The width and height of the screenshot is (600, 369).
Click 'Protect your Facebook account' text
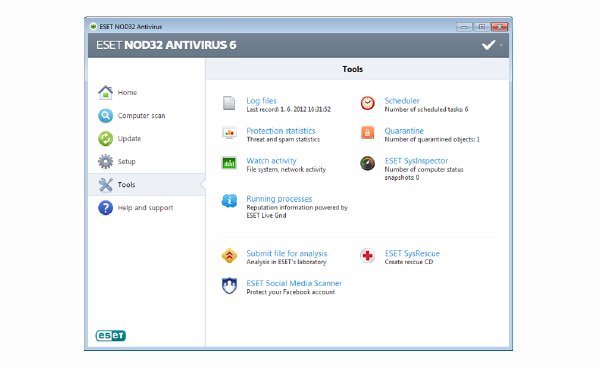click(x=290, y=292)
